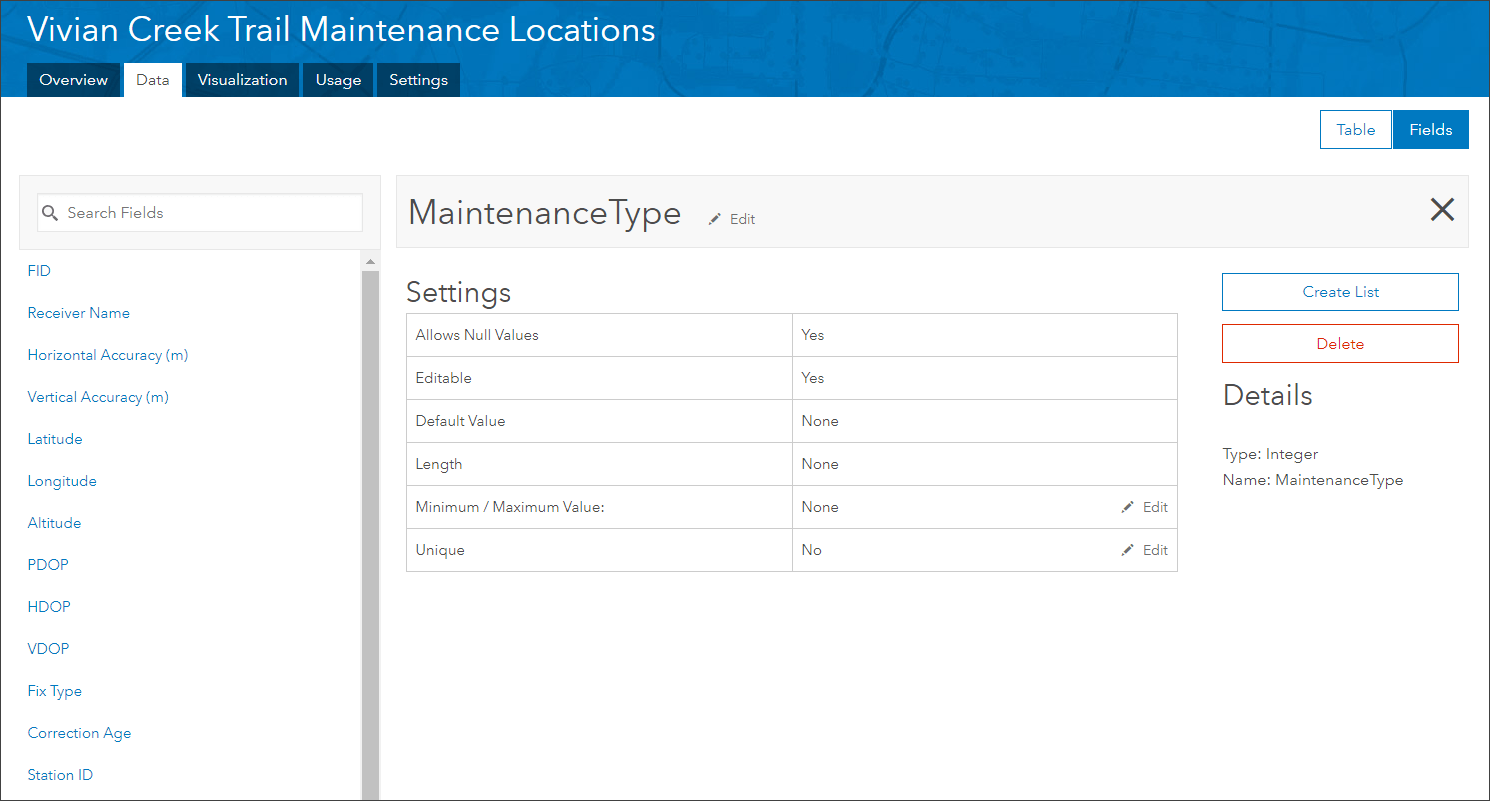Go to the Usage tab
Image resolution: width=1490 pixels, height=801 pixels.
[x=338, y=80]
